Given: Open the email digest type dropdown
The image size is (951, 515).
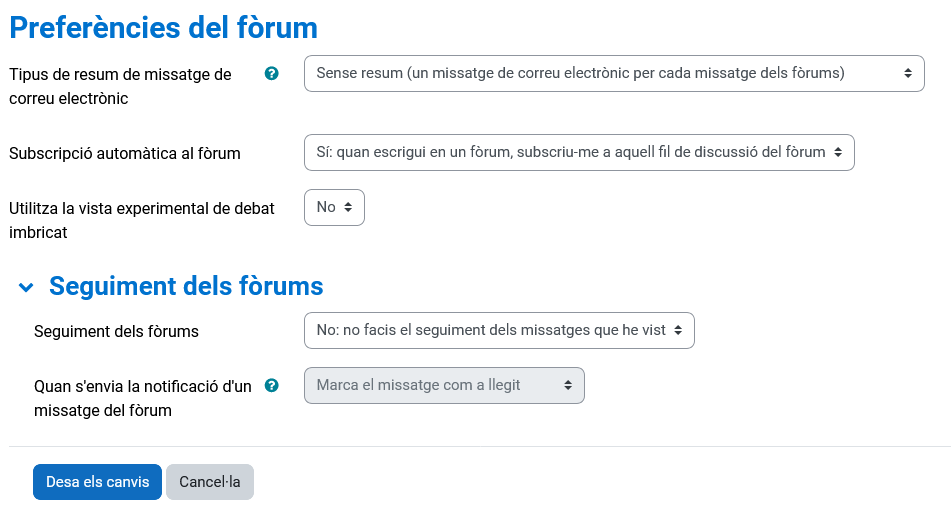Looking at the screenshot, I should pyautogui.click(x=613, y=73).
